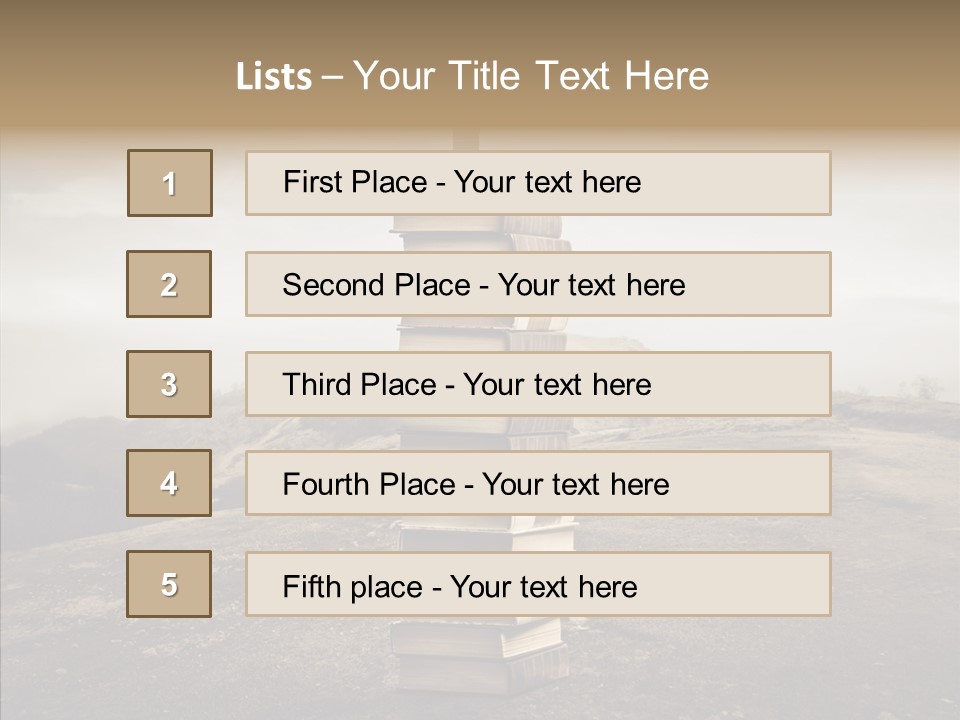Click the words 'Second Place - Your text here'
The width and height of the screenshot is (960, 720).
(x=484, y=285)
